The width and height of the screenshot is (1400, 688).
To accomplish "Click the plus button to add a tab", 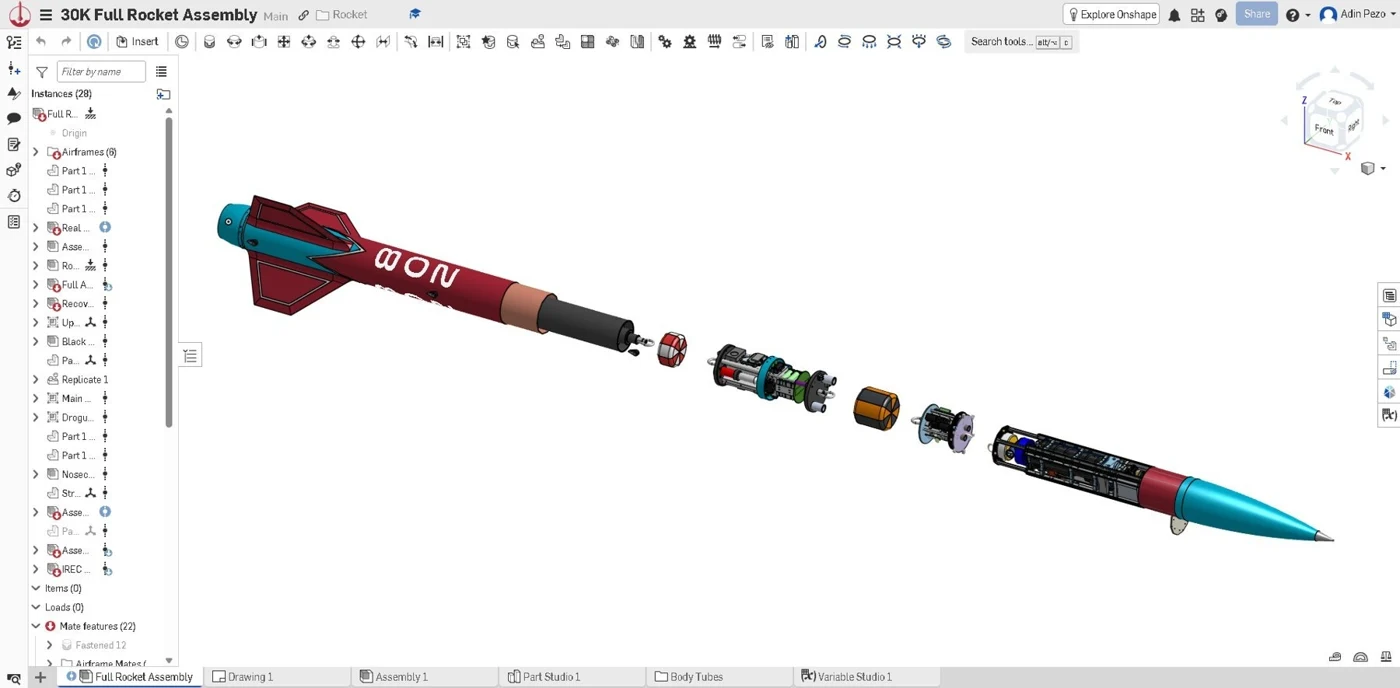I will coord(41,677).
